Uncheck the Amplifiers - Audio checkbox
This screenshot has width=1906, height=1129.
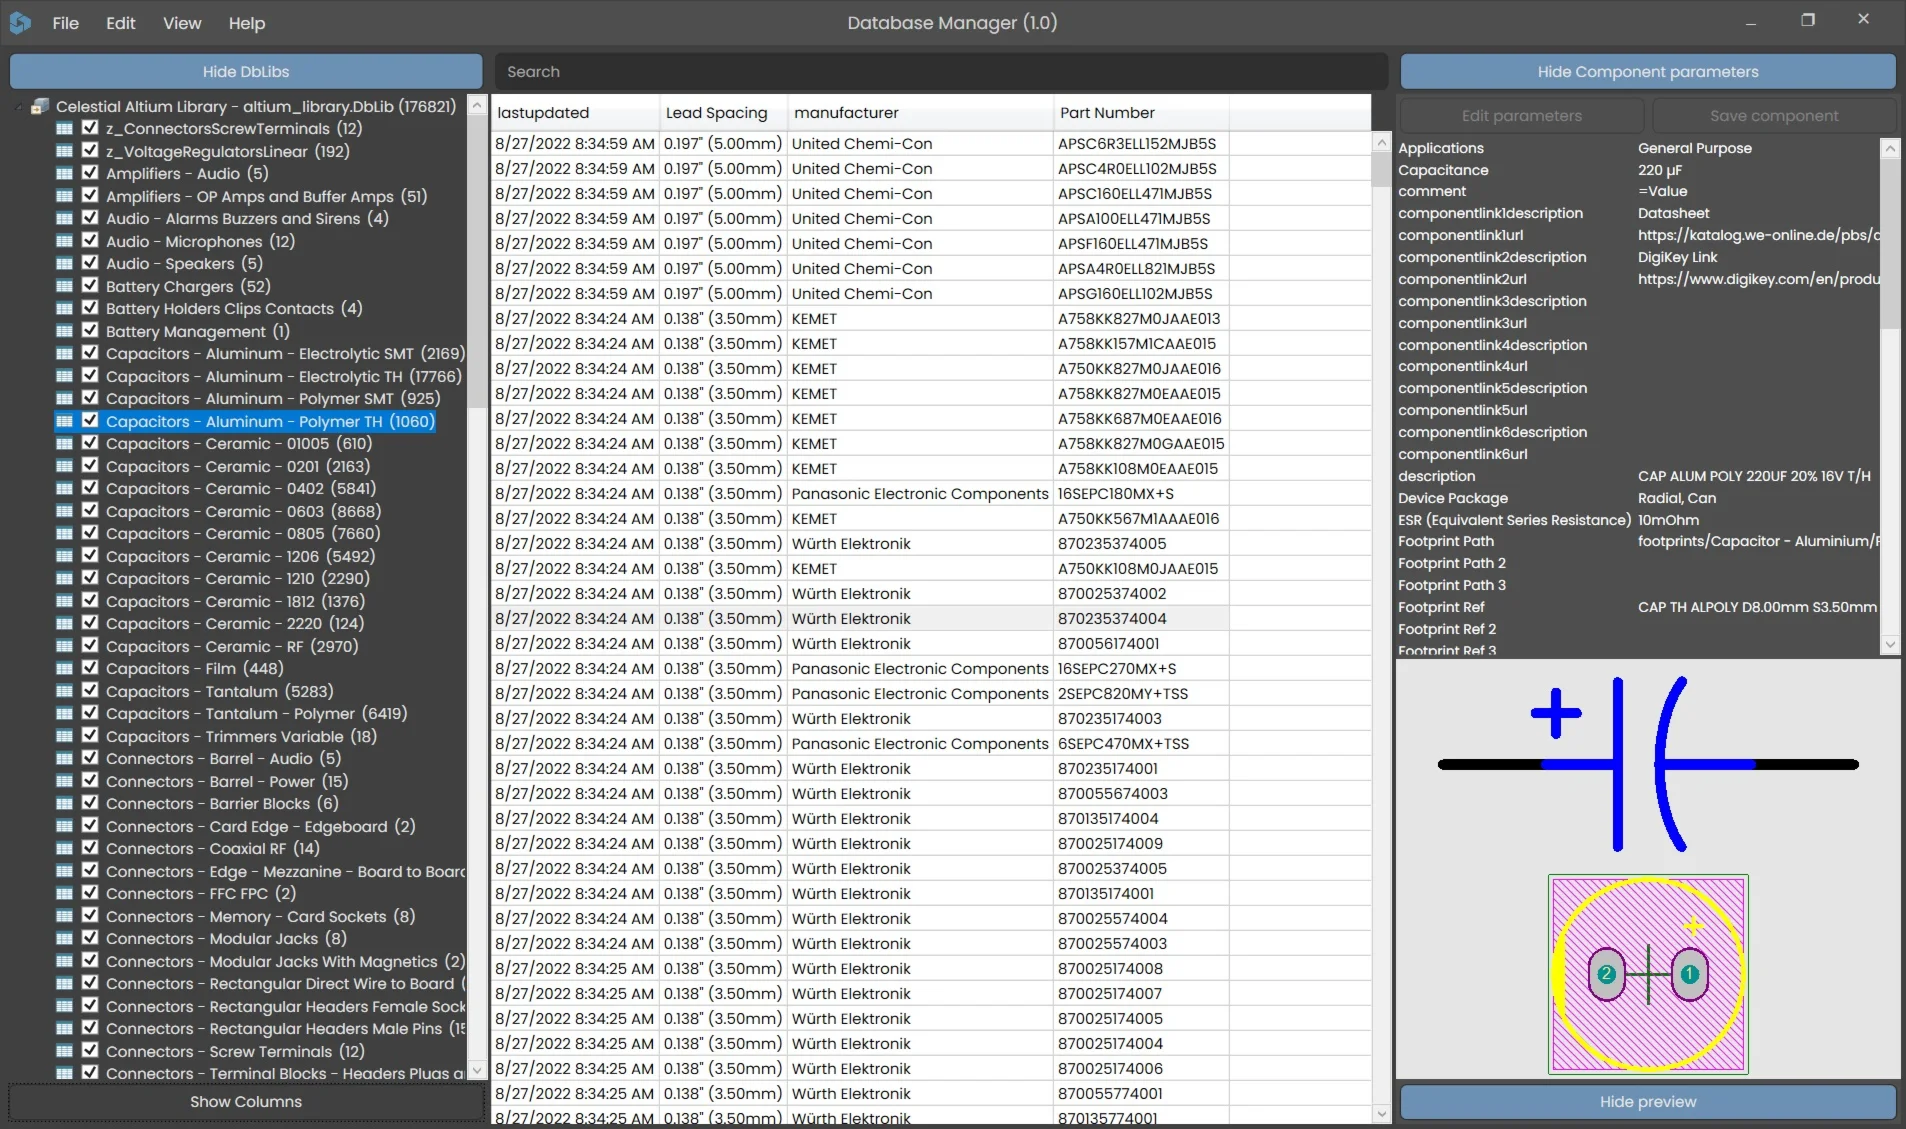point(90,173)
